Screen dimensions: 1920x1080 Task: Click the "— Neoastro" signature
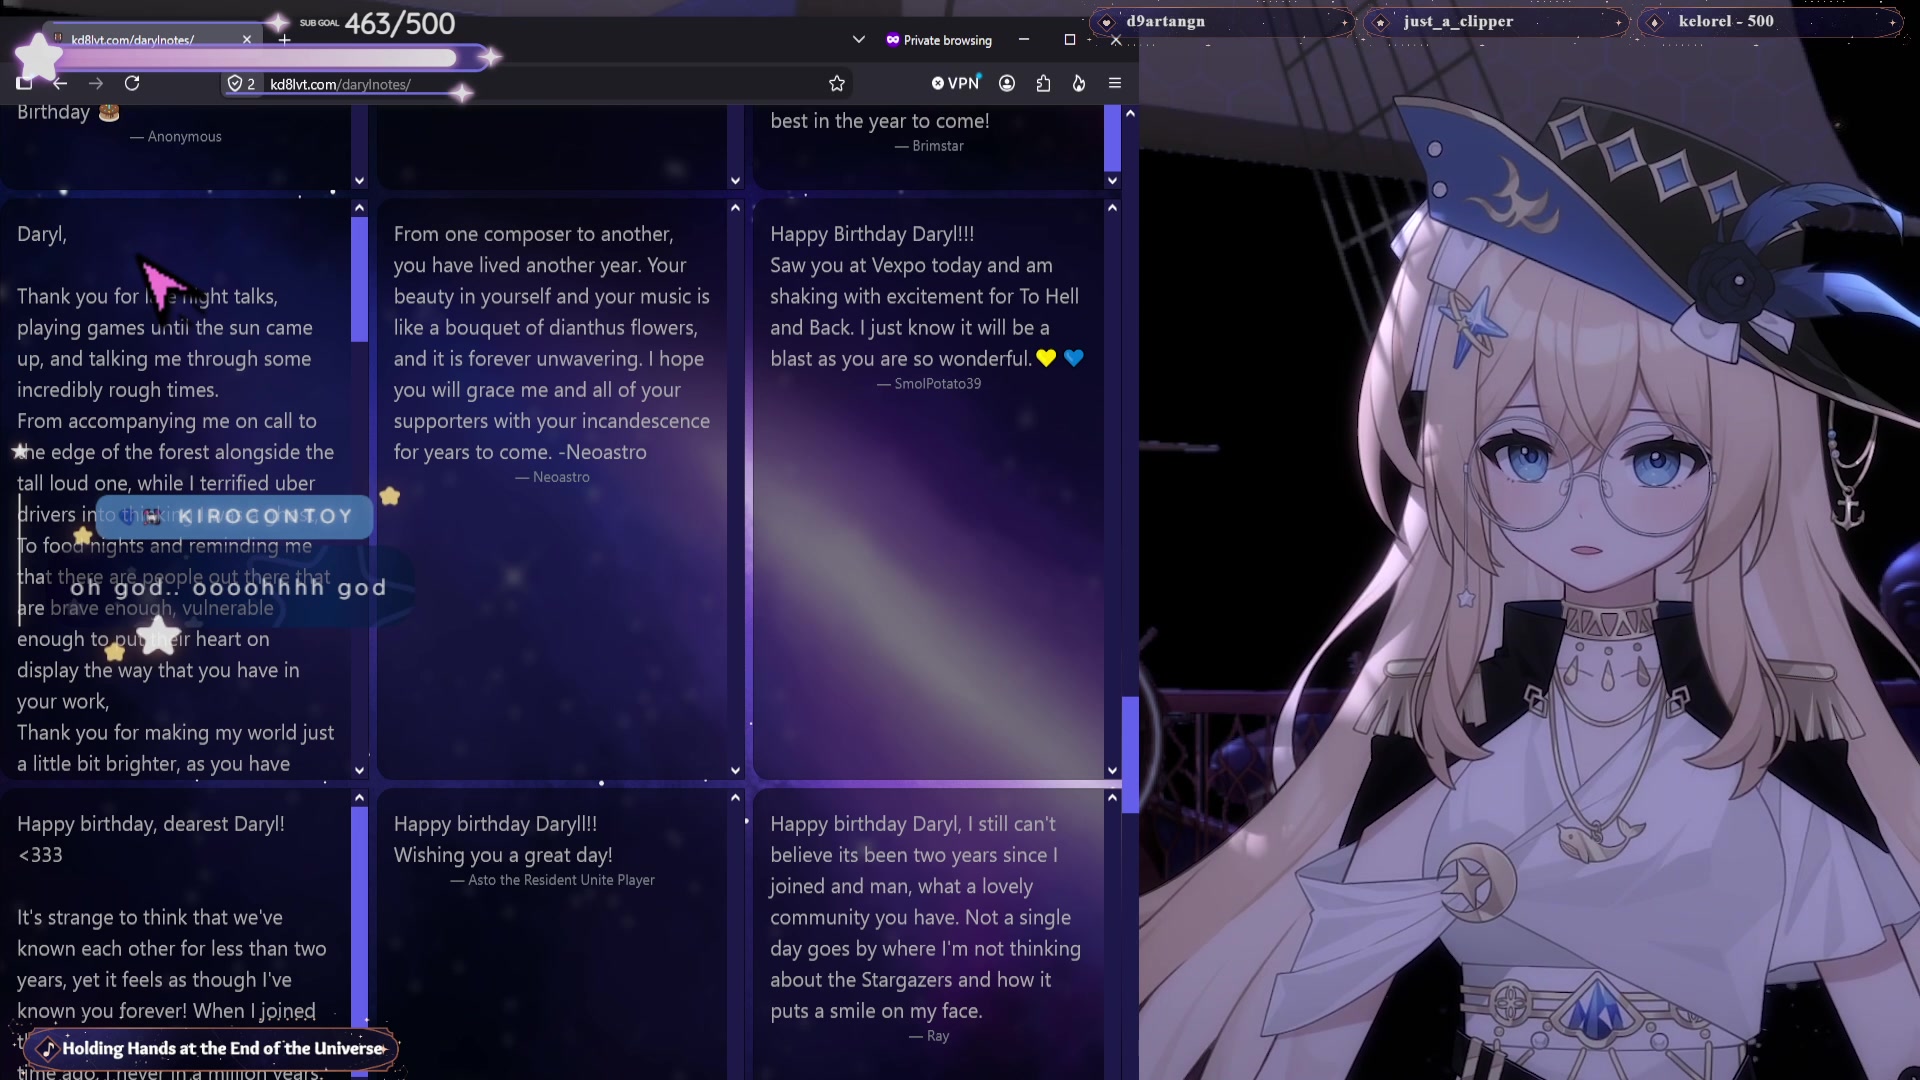(x=553, y=477)
